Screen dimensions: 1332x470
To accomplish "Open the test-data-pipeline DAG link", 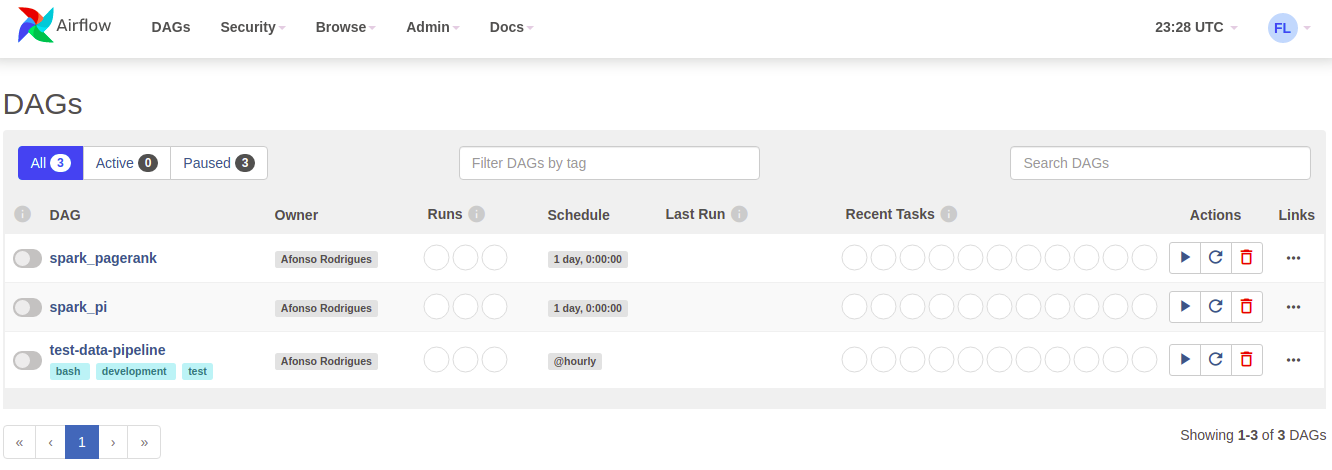I will click(108, 350).
